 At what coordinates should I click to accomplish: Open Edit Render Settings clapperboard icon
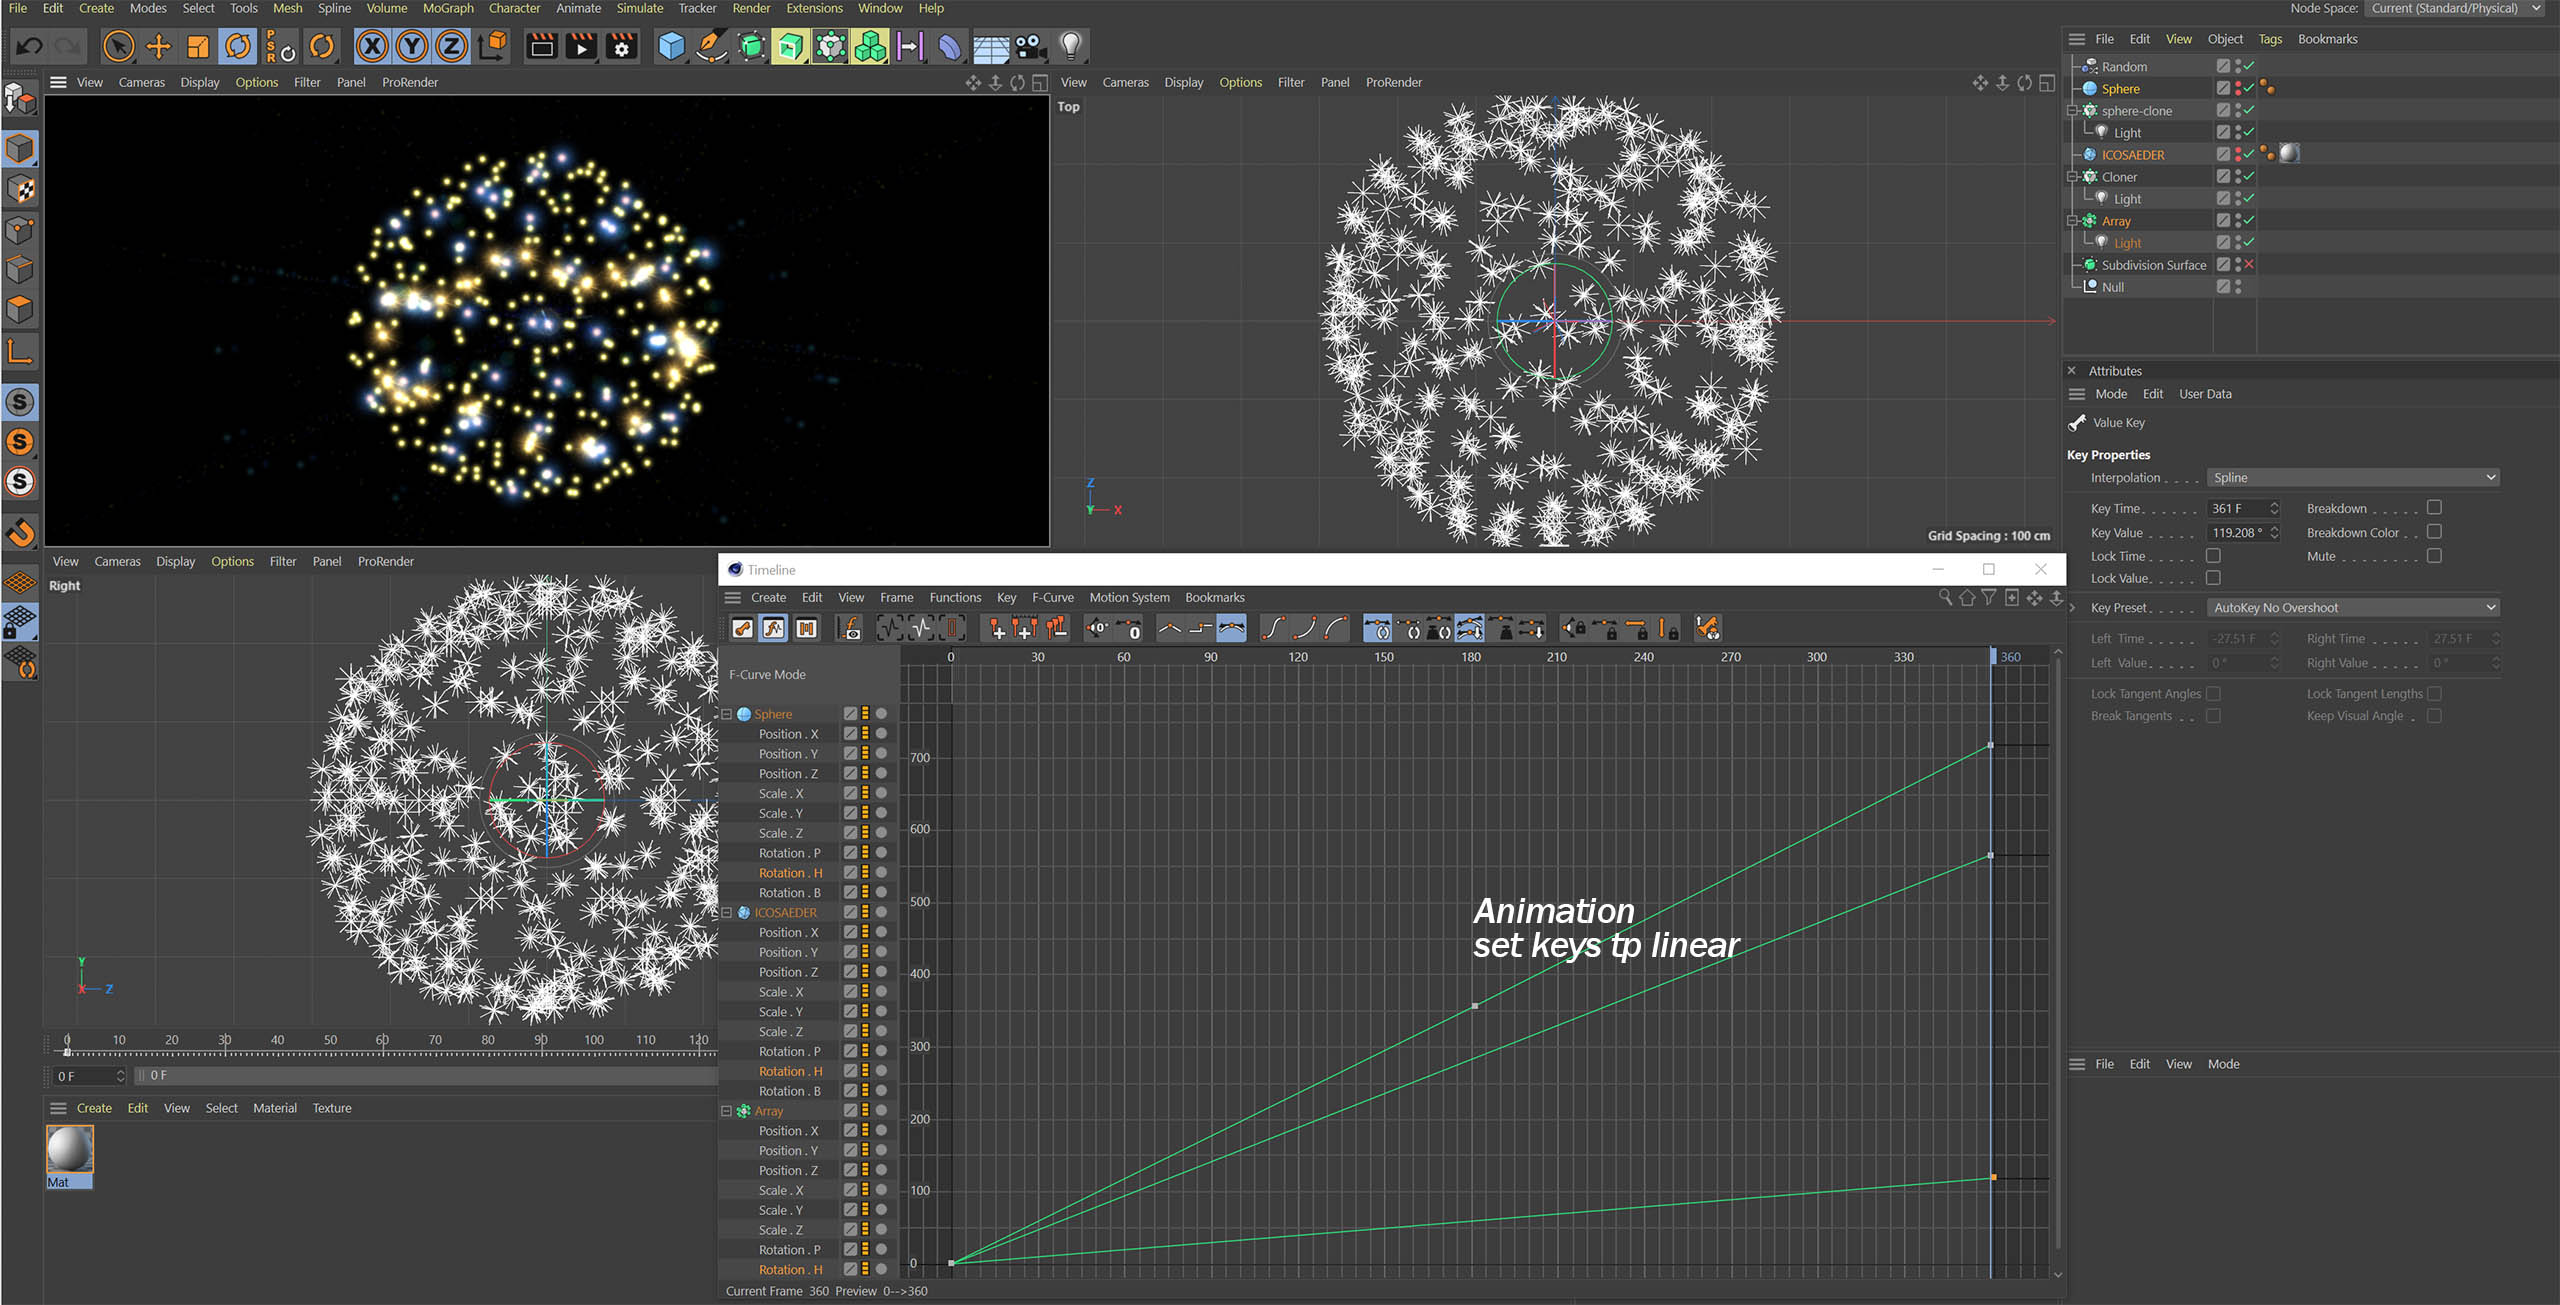coord(621,46)
